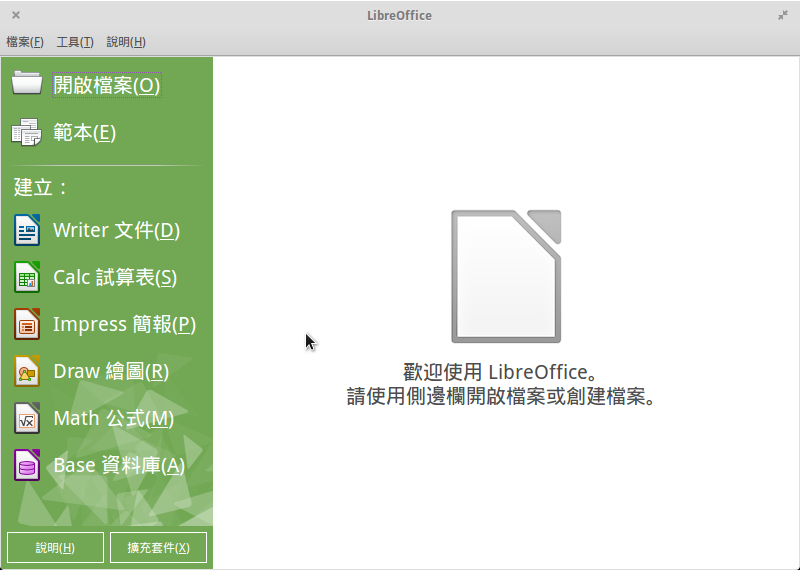Create a new Impress 簡報(P)

tap(124, 324)
